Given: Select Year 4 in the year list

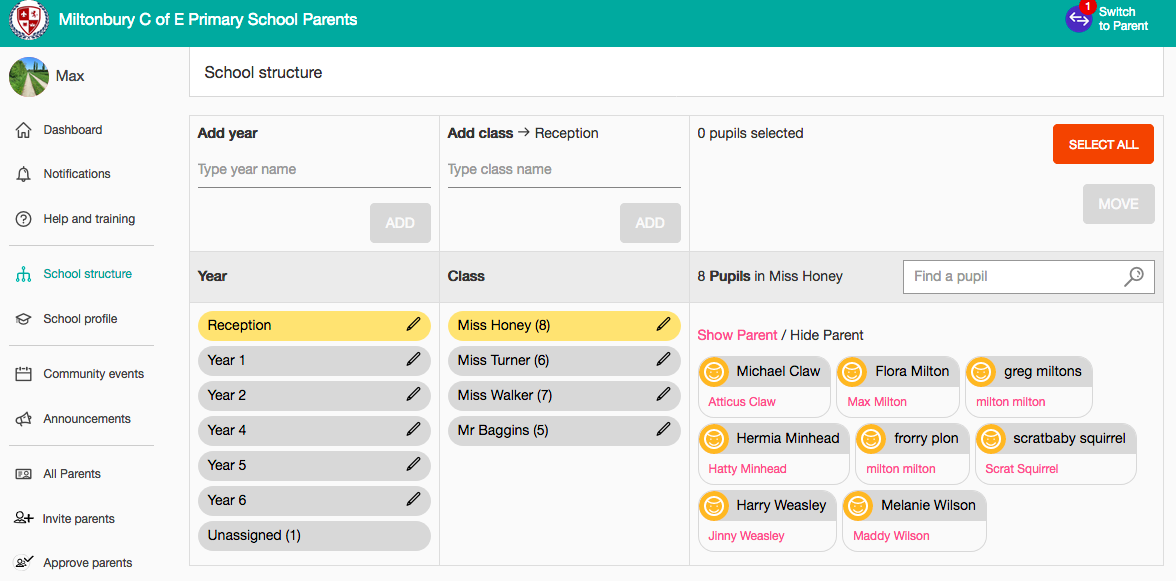Looking at the screenshot, I should (x=314, y=430).
